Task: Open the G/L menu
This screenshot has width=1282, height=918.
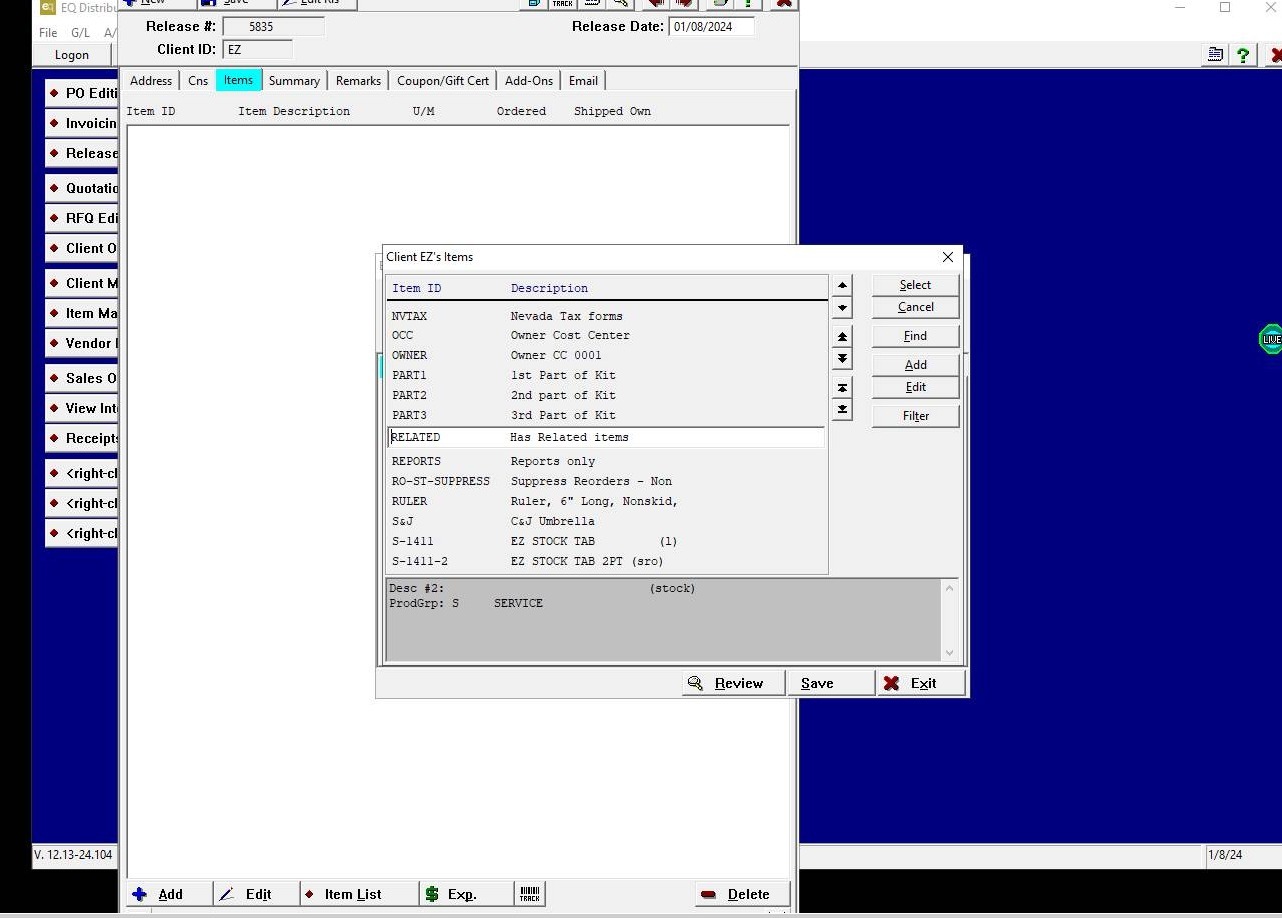Action: (80, 33)
